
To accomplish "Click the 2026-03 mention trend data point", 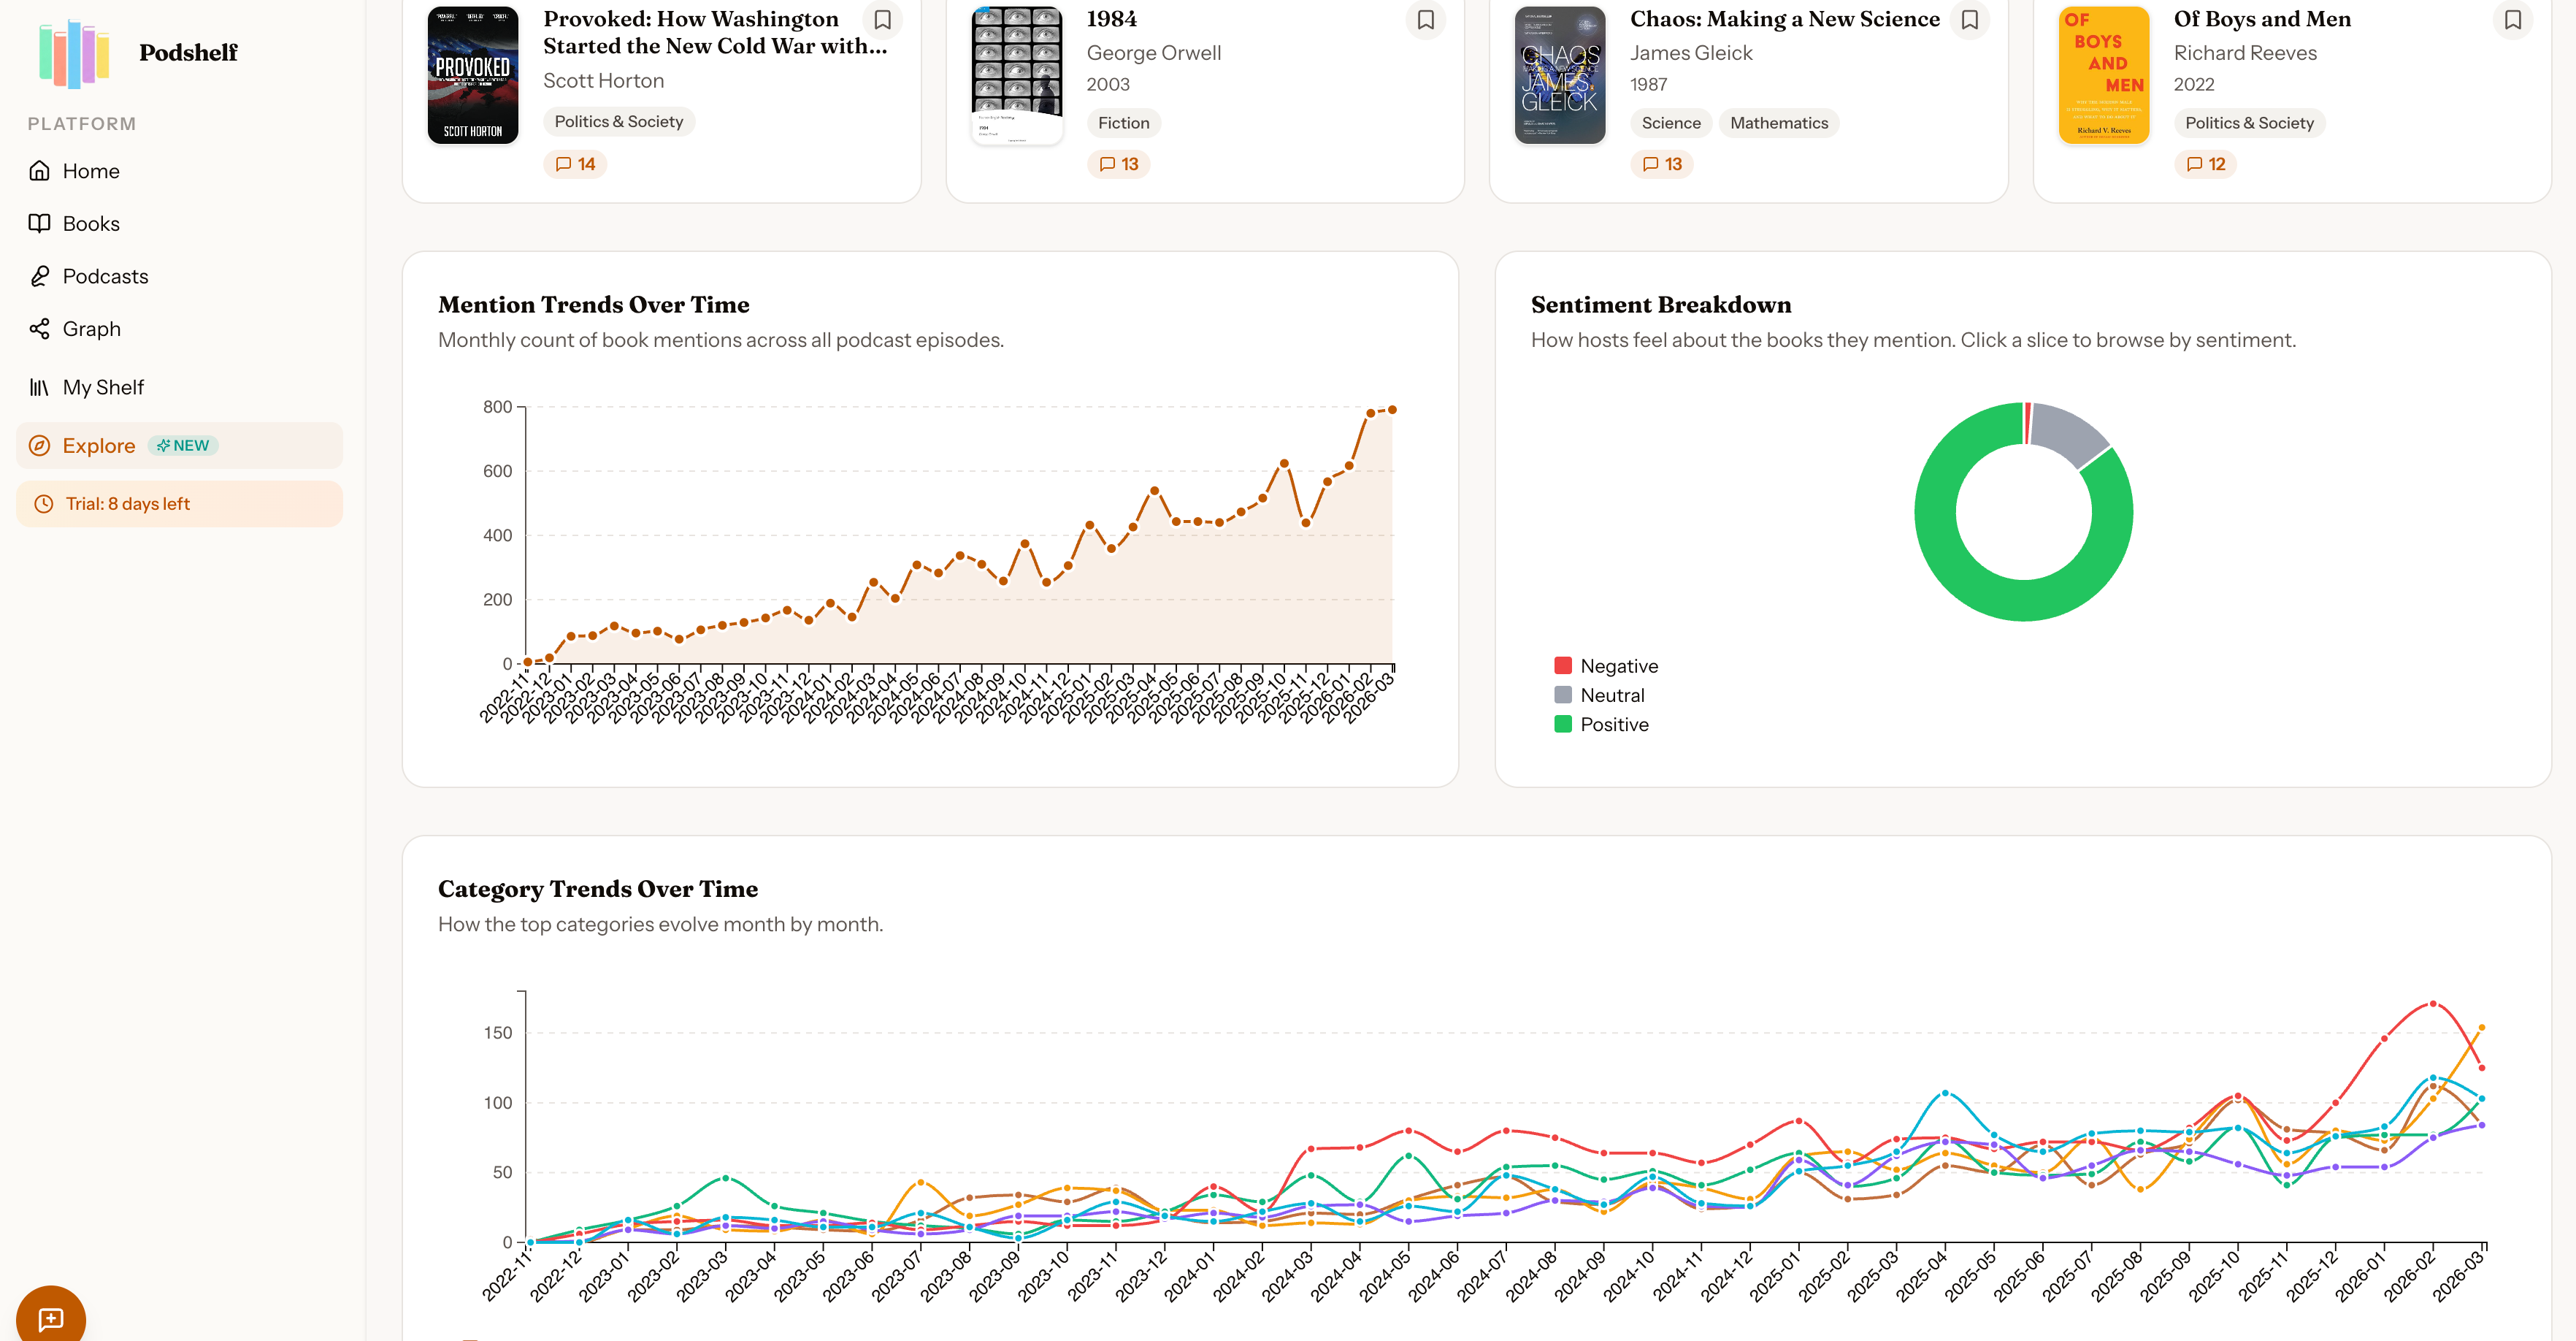I will (x=1392, y=410).
